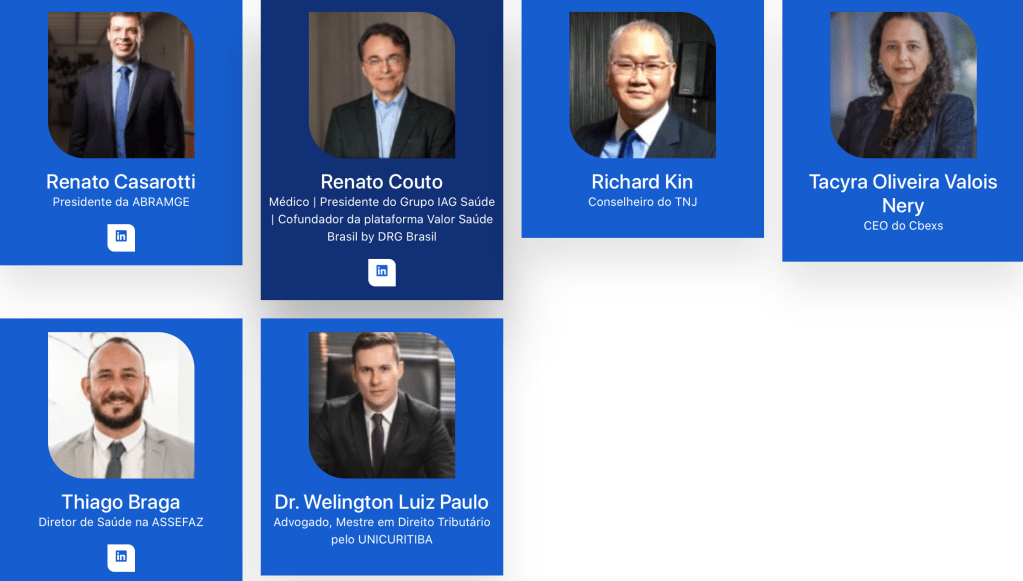Select the Thiago Braga name heading
The height and width of the screenshot is (581, 1023).
pos(121,501)
